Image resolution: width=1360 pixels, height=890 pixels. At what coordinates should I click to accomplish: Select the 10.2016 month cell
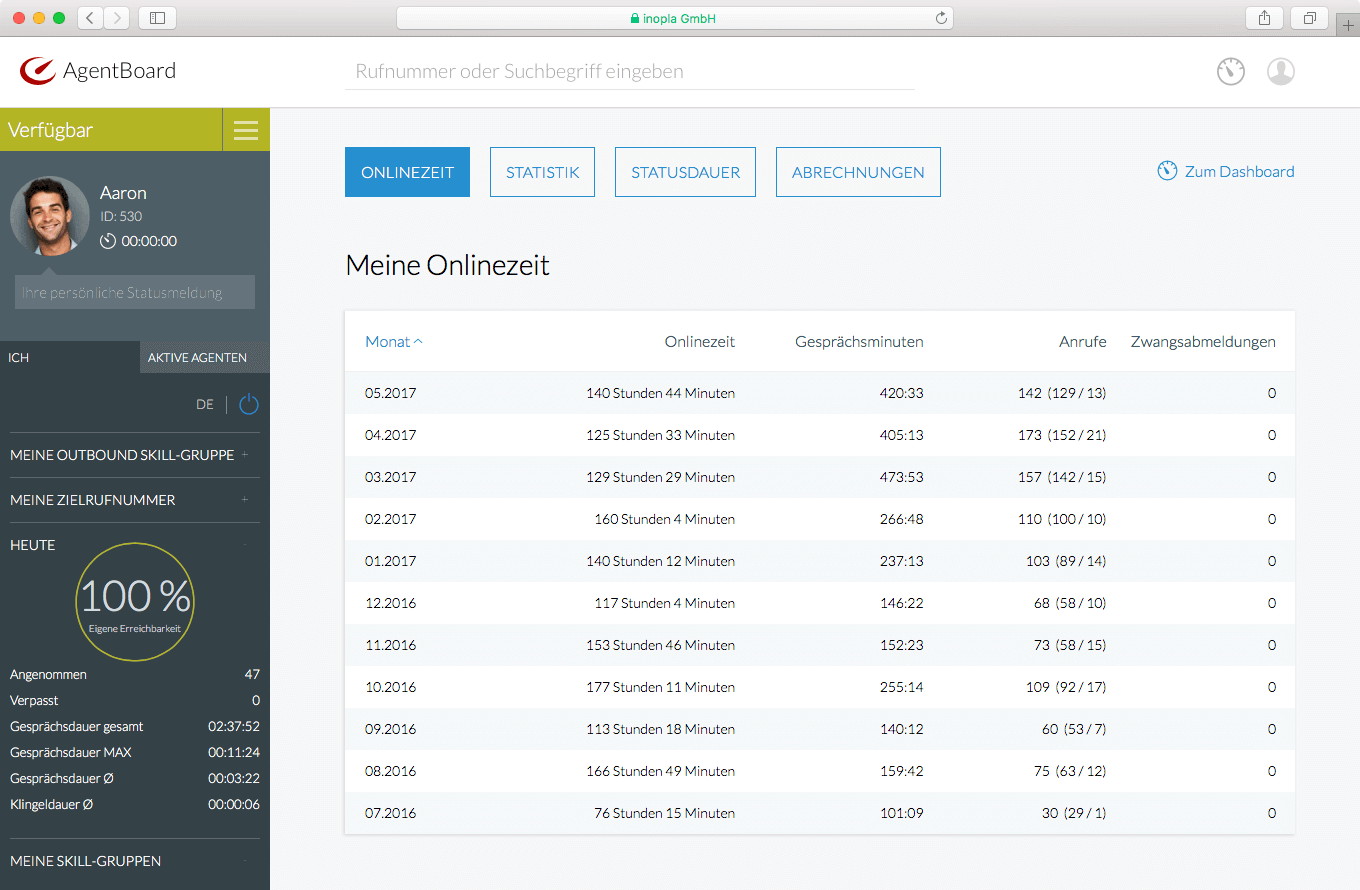[391, 687]
